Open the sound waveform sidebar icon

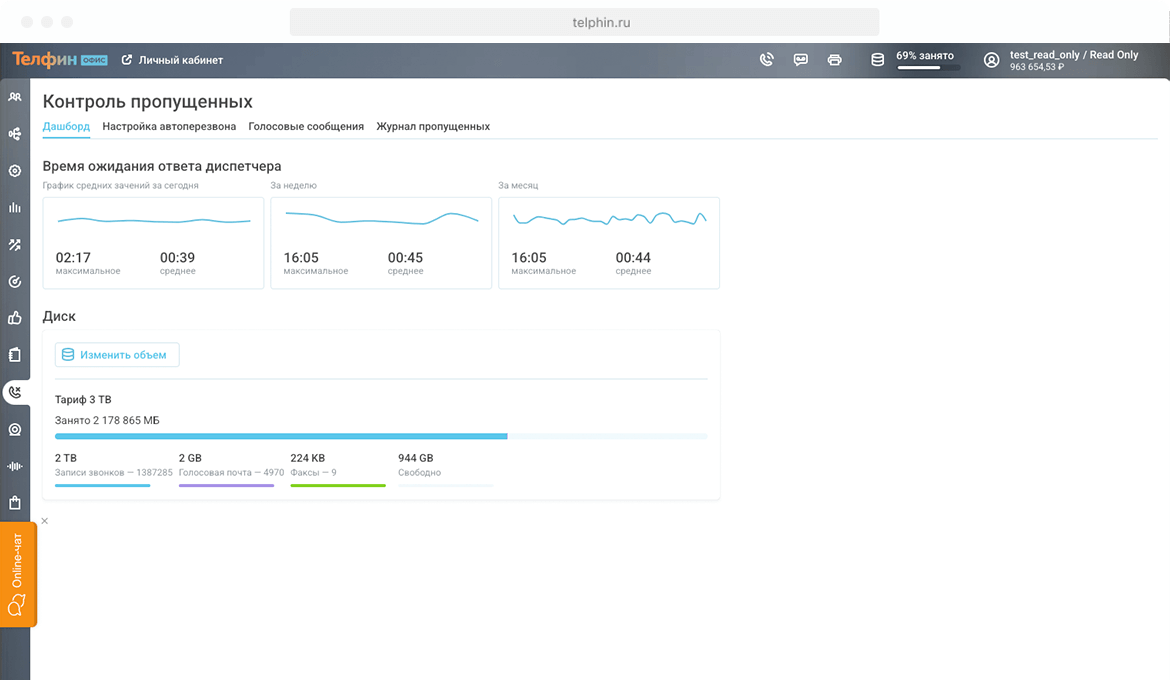15,466
